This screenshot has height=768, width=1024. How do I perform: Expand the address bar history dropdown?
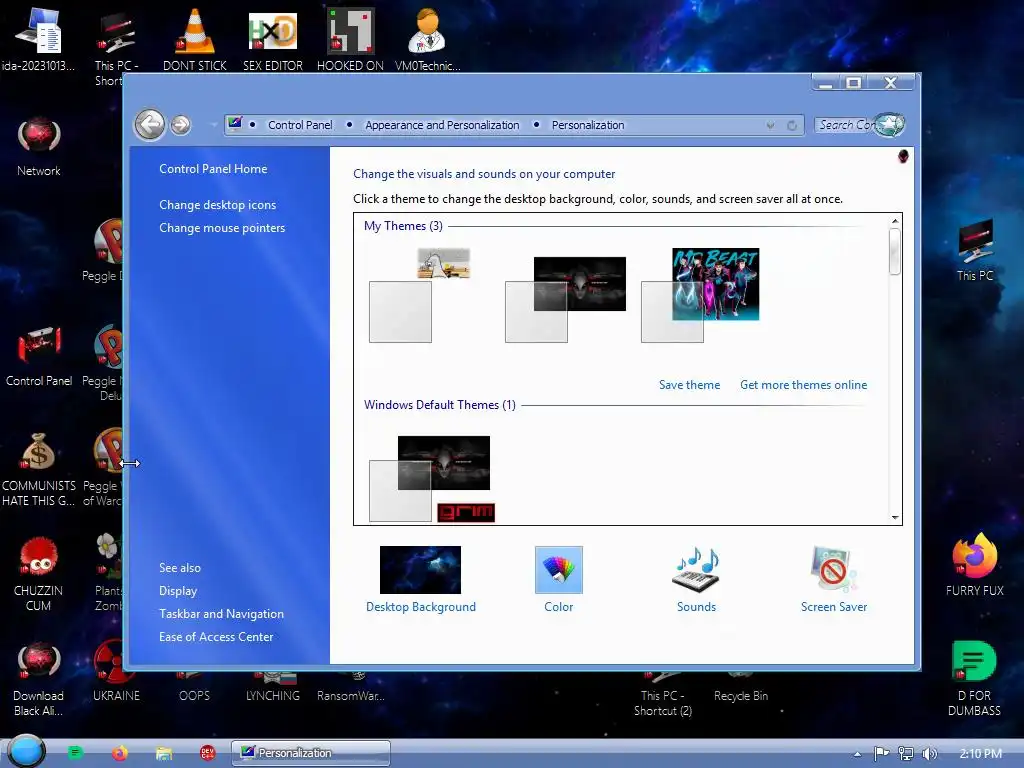click(x=771, y=125)
